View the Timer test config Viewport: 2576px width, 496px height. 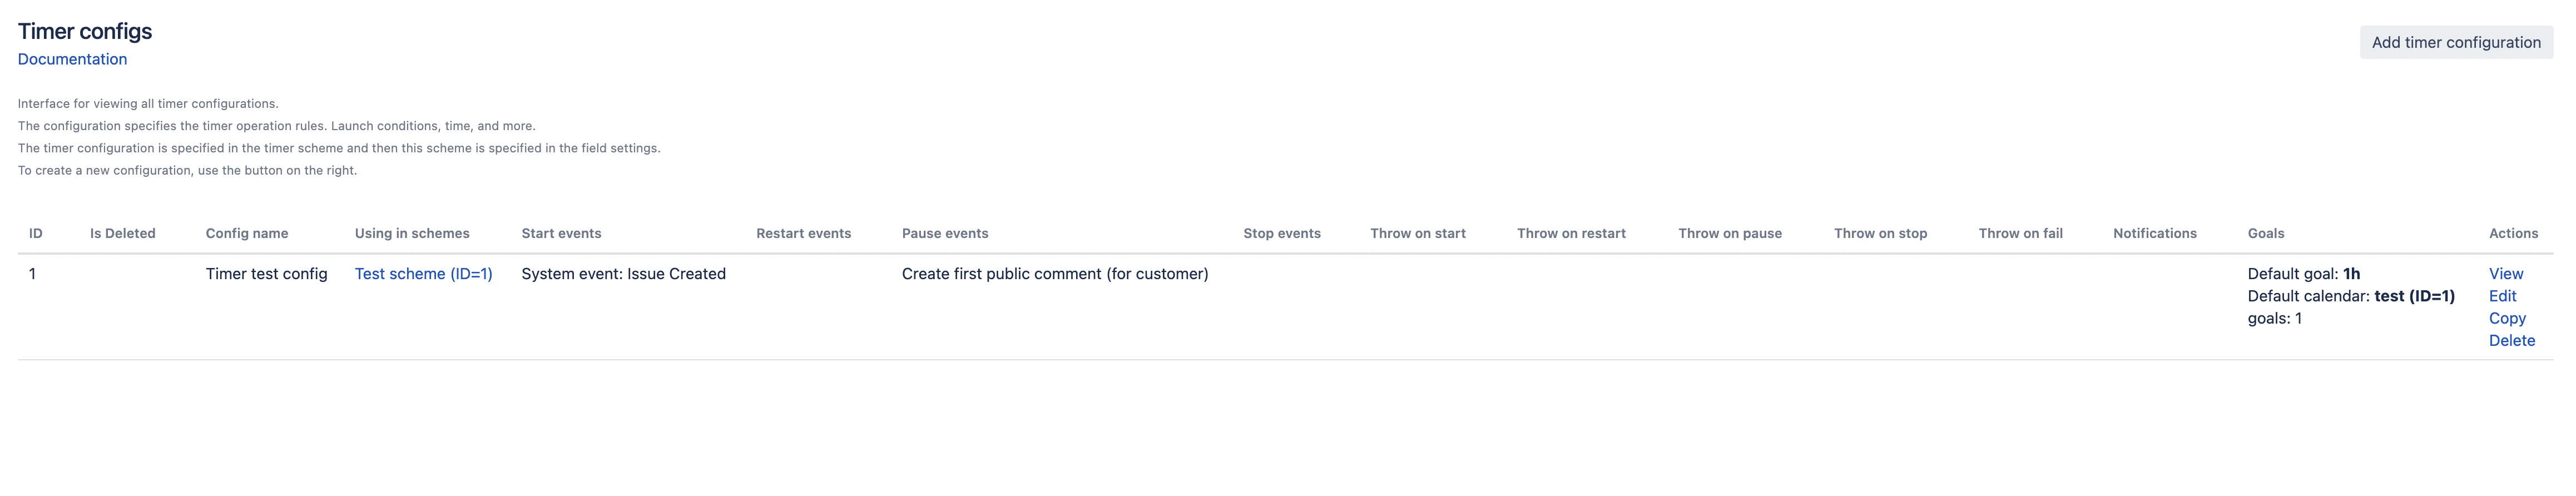(2505, 274)
